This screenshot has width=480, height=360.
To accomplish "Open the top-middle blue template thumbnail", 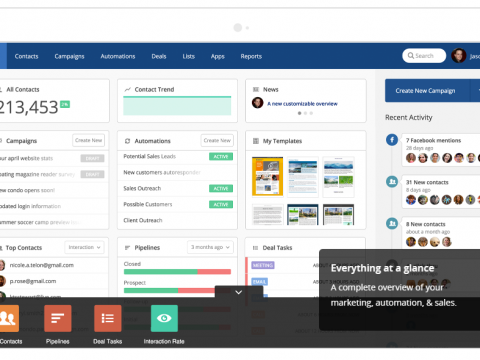I will coord(303,177).
